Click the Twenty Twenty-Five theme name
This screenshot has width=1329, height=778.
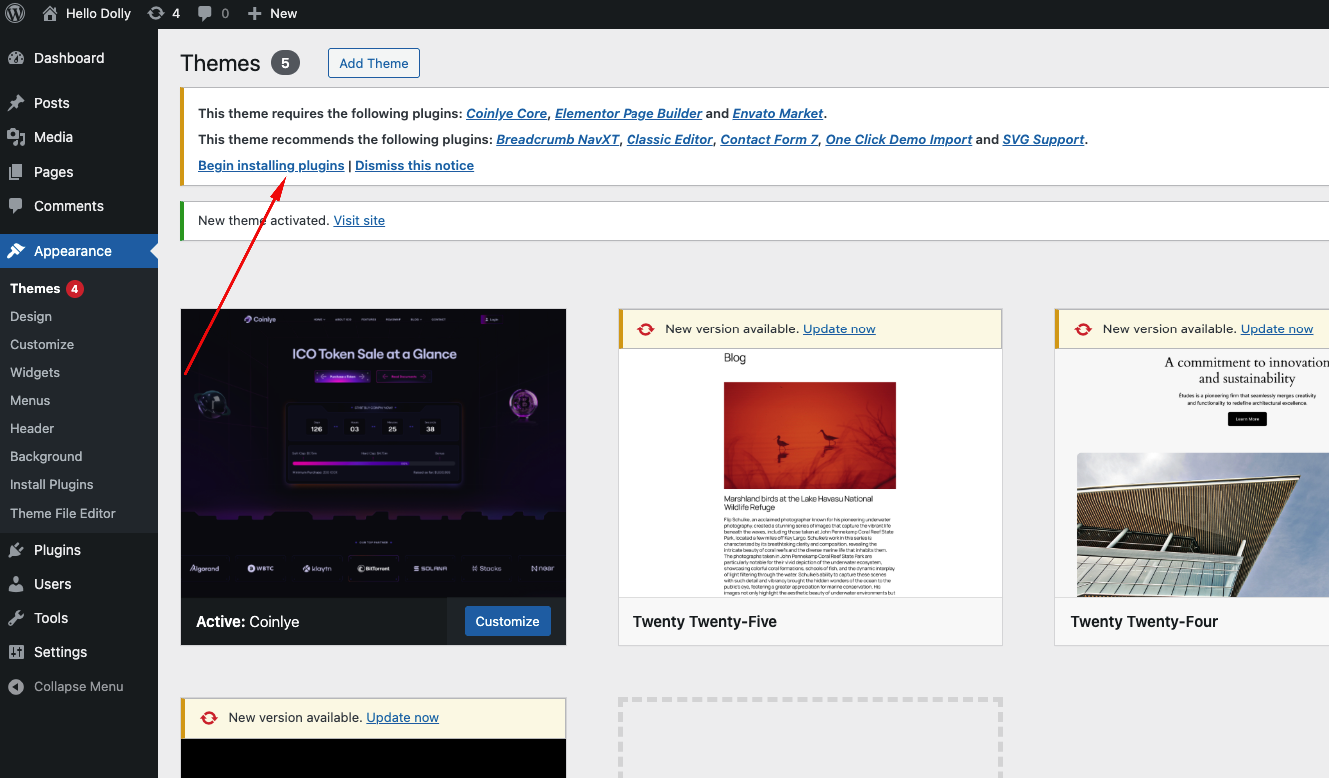(x=705, y=622)
